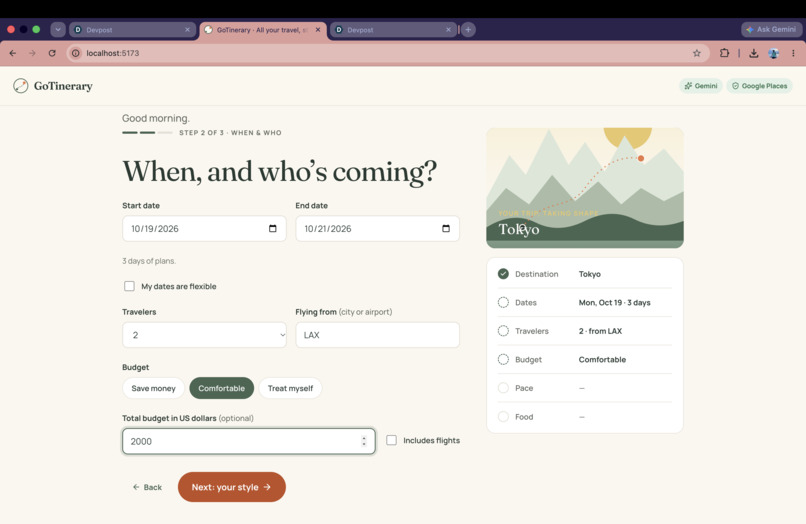Click the Destination checked status circle

coord(503,274)
